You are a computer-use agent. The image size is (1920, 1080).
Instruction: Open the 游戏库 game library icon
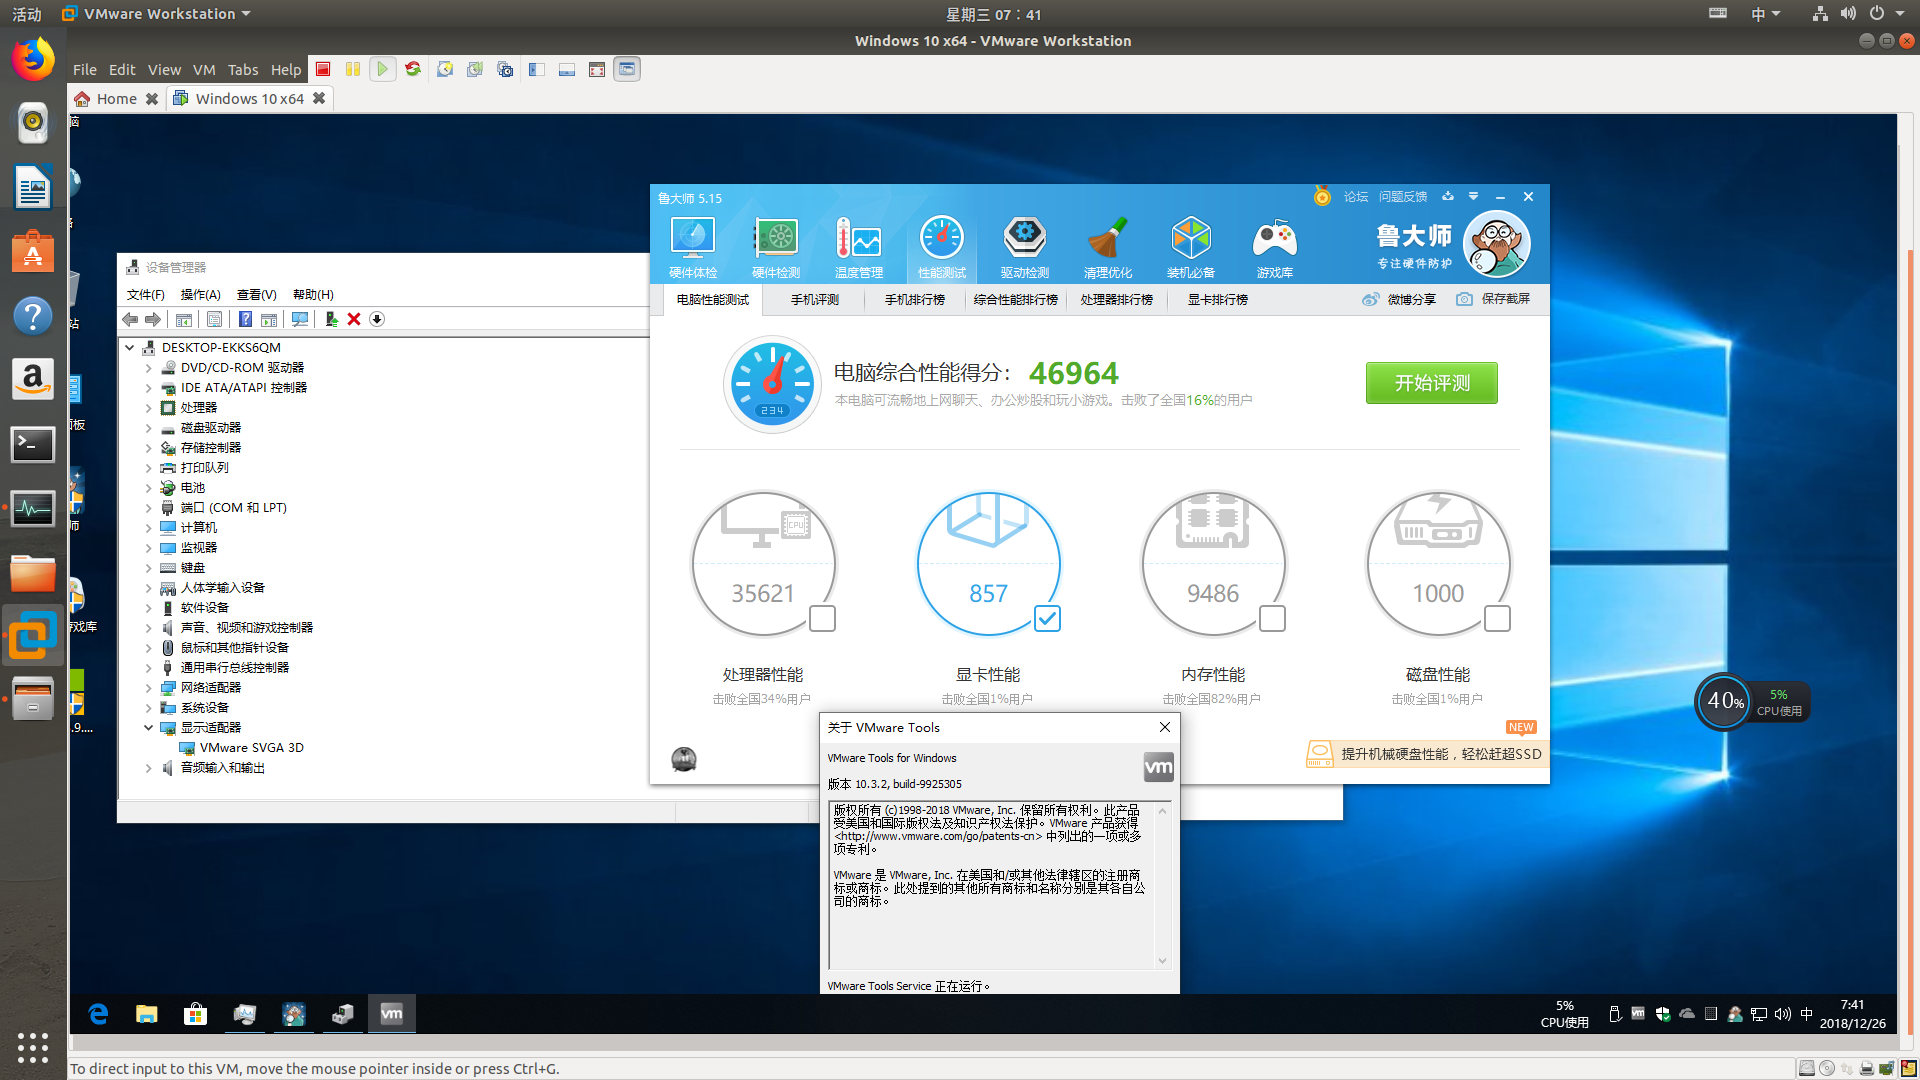(x=1275, y=247)
